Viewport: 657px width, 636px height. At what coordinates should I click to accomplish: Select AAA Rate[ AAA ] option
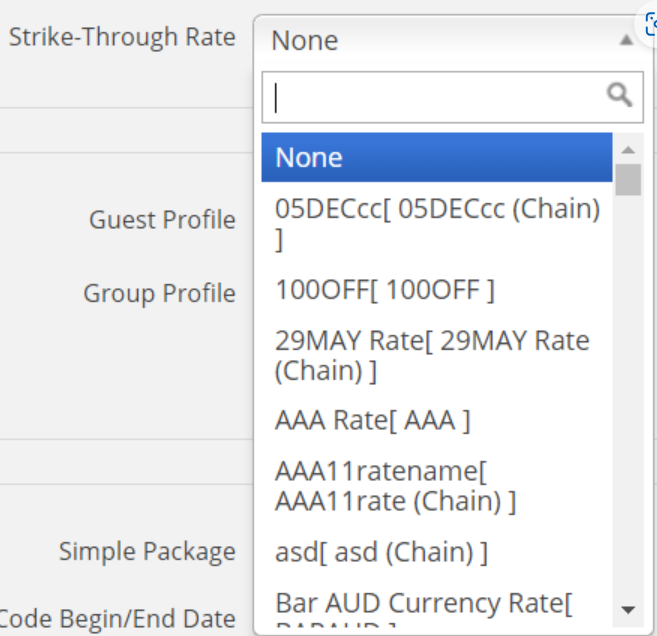pyautogui.click(x=437, y=420)
